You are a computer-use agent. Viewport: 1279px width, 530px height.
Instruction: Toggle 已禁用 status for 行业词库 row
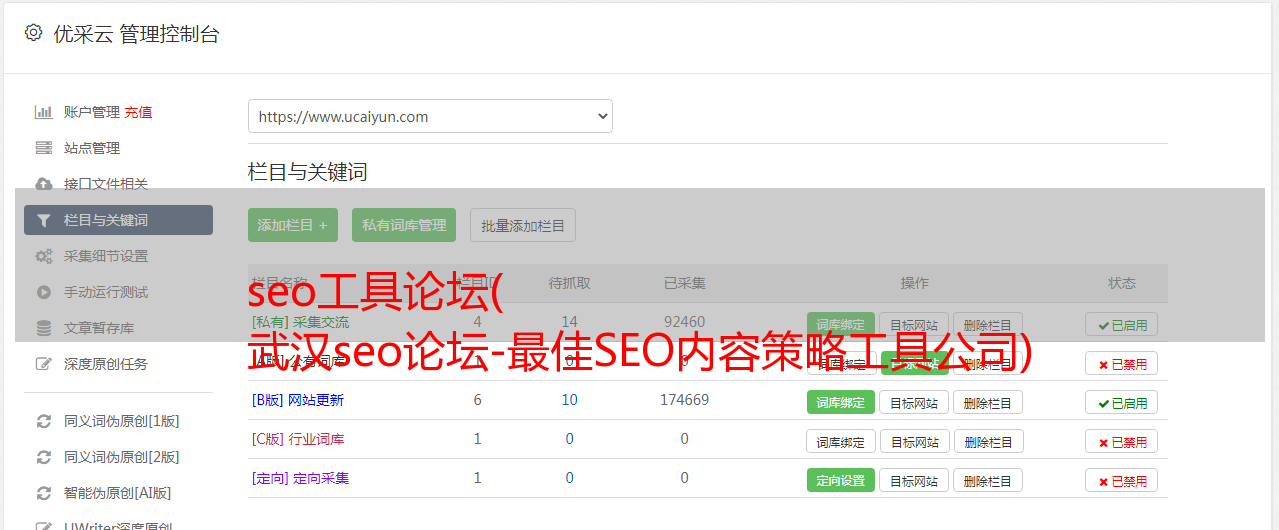click(1122, 442)
